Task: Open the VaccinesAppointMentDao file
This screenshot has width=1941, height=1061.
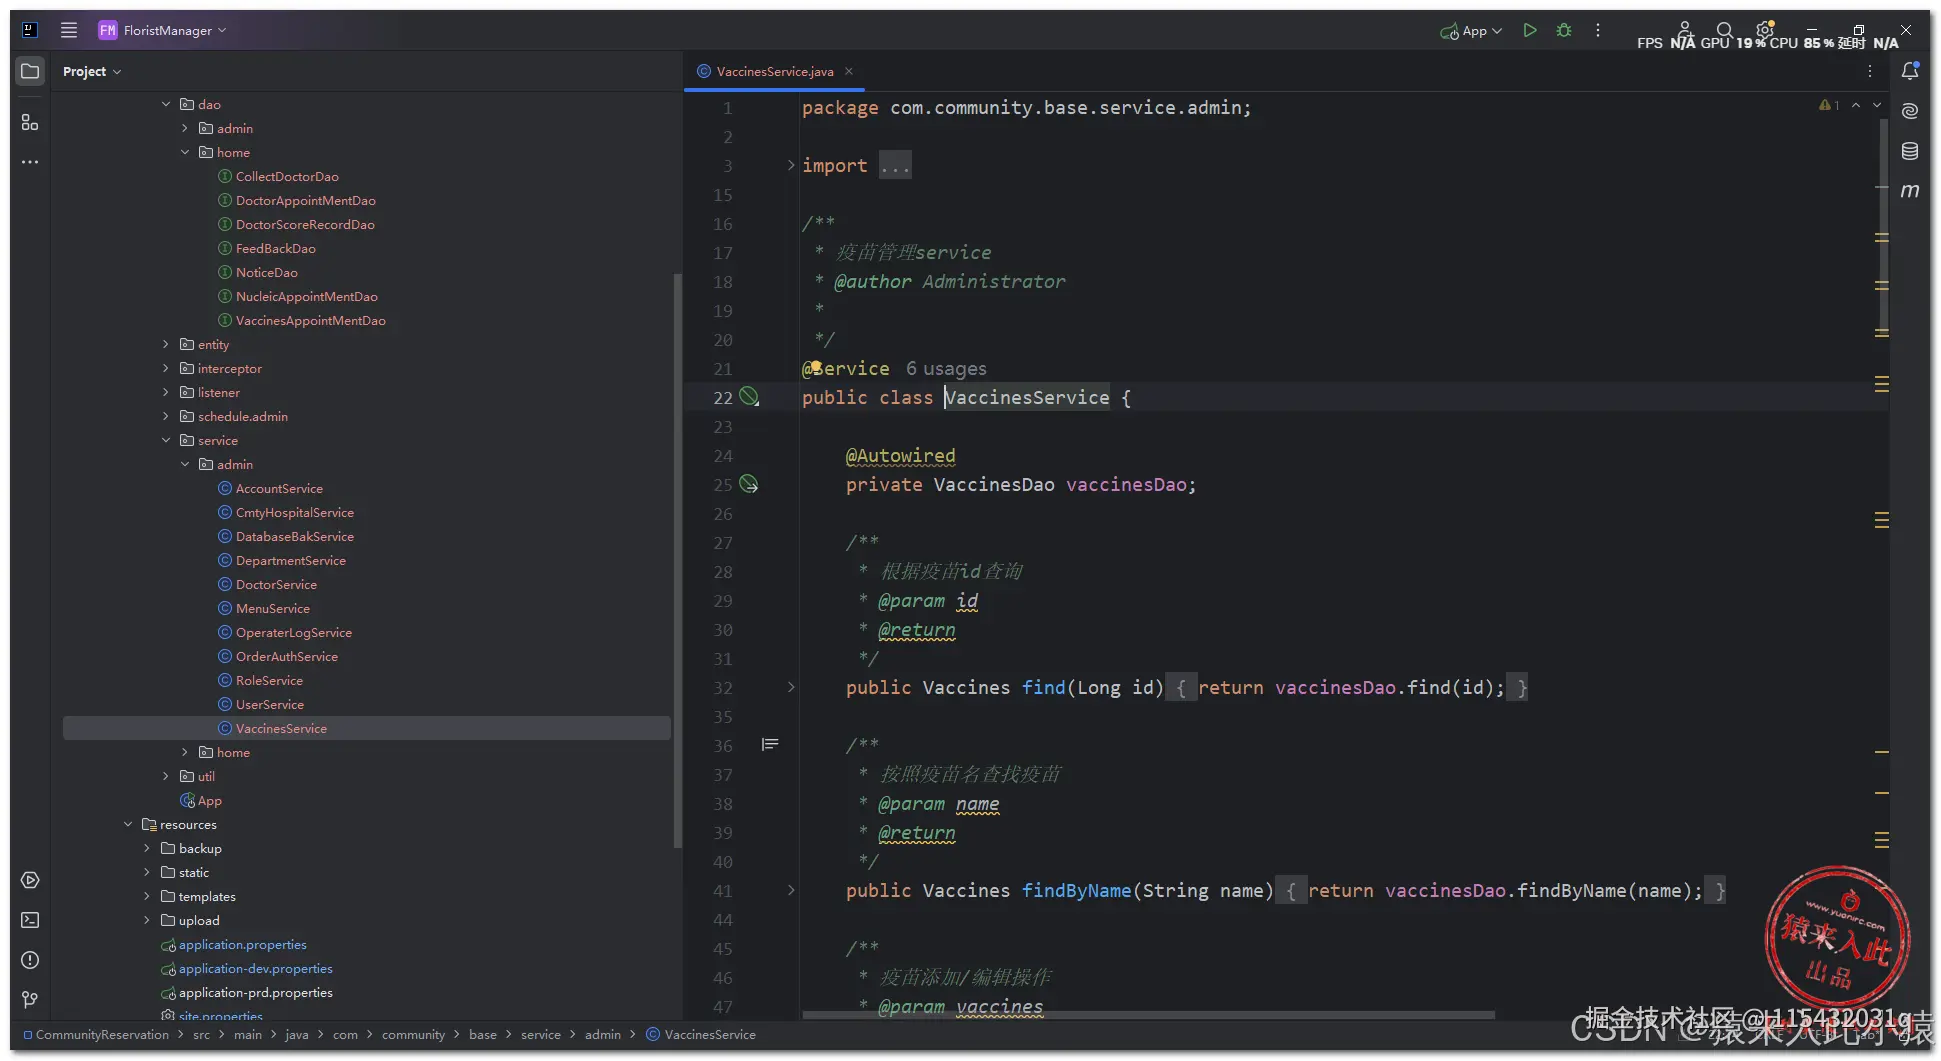Action: [x=310, y=320]
